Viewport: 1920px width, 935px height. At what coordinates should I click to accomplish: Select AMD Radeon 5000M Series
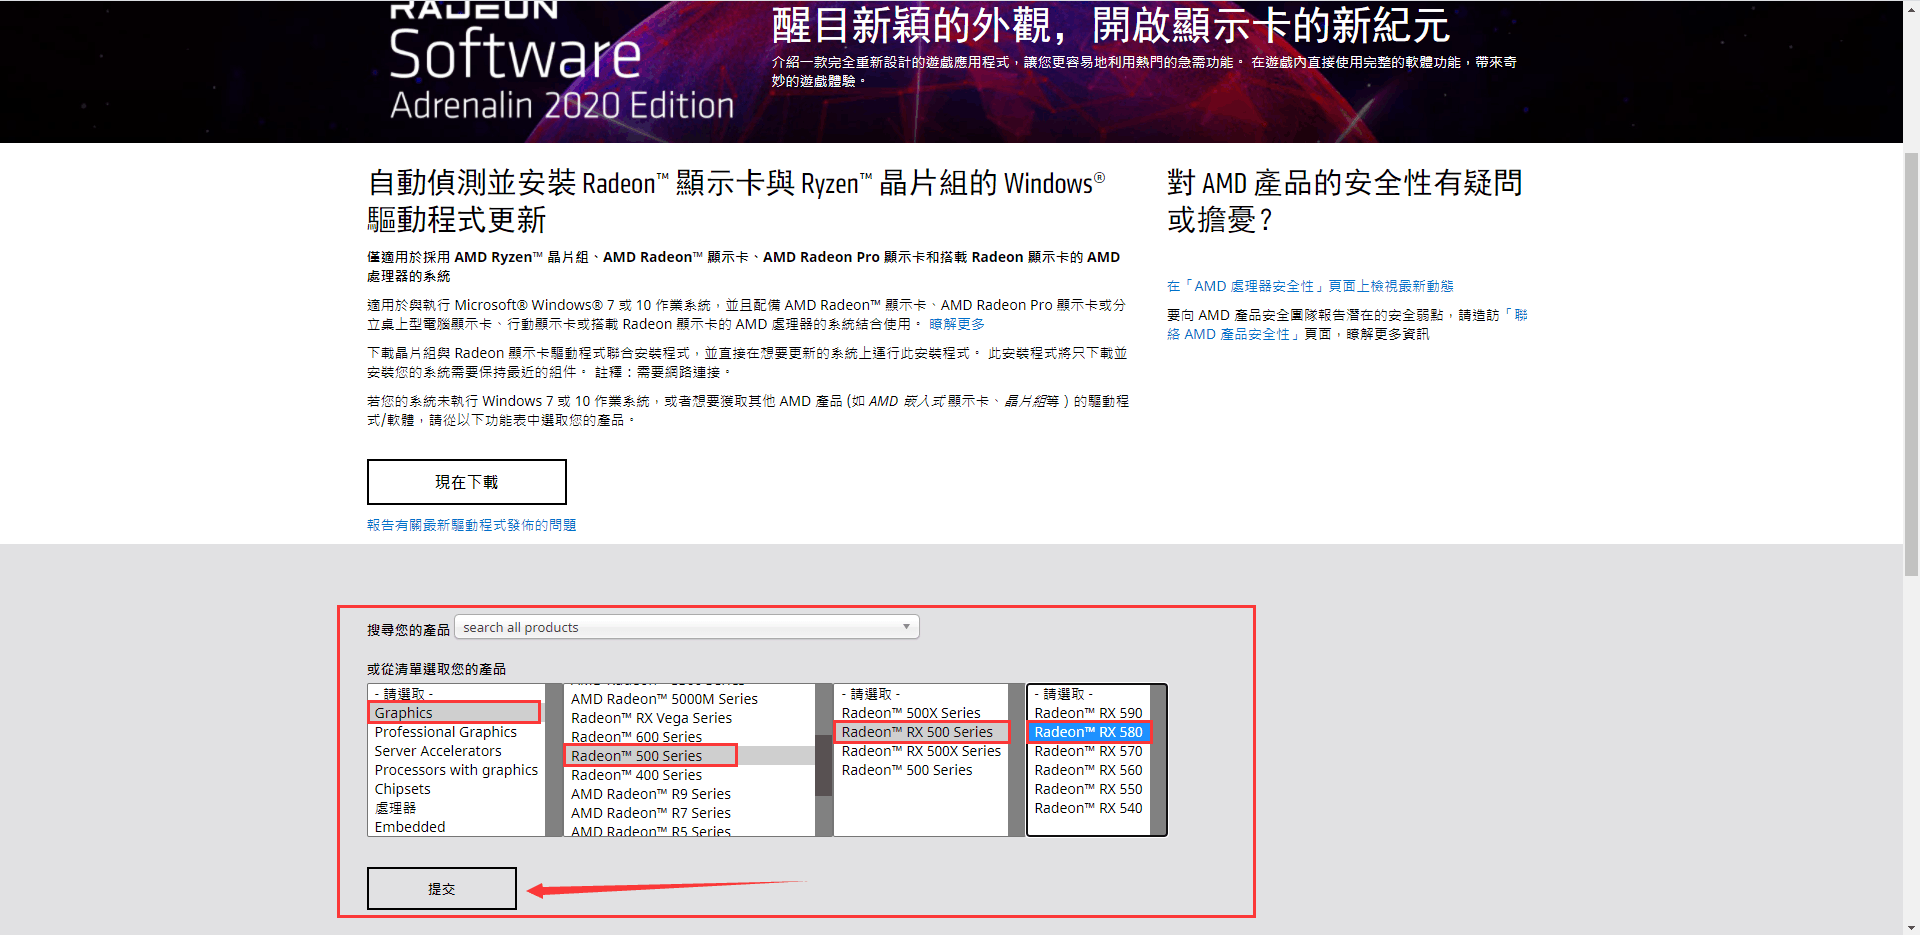[x=690, y=699]
